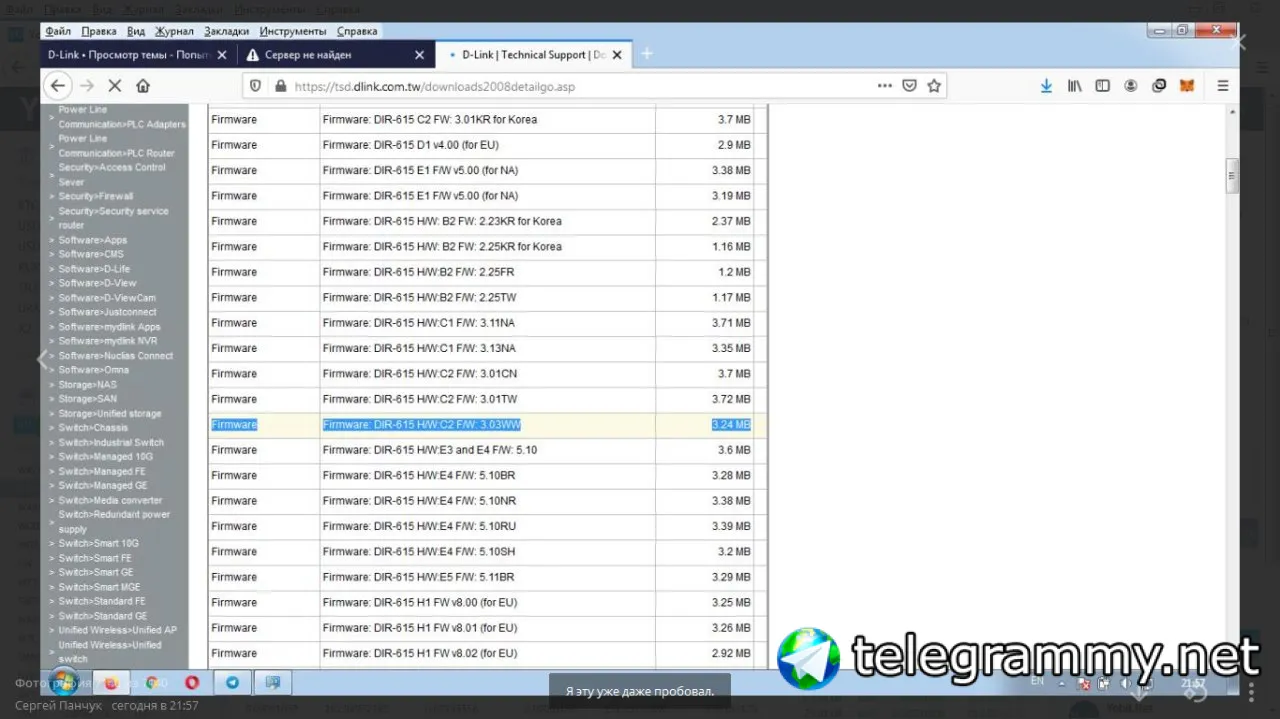Click author name Сергей Панчук
Viewport: 1280px width, 719px height.
tap(57, 706)
